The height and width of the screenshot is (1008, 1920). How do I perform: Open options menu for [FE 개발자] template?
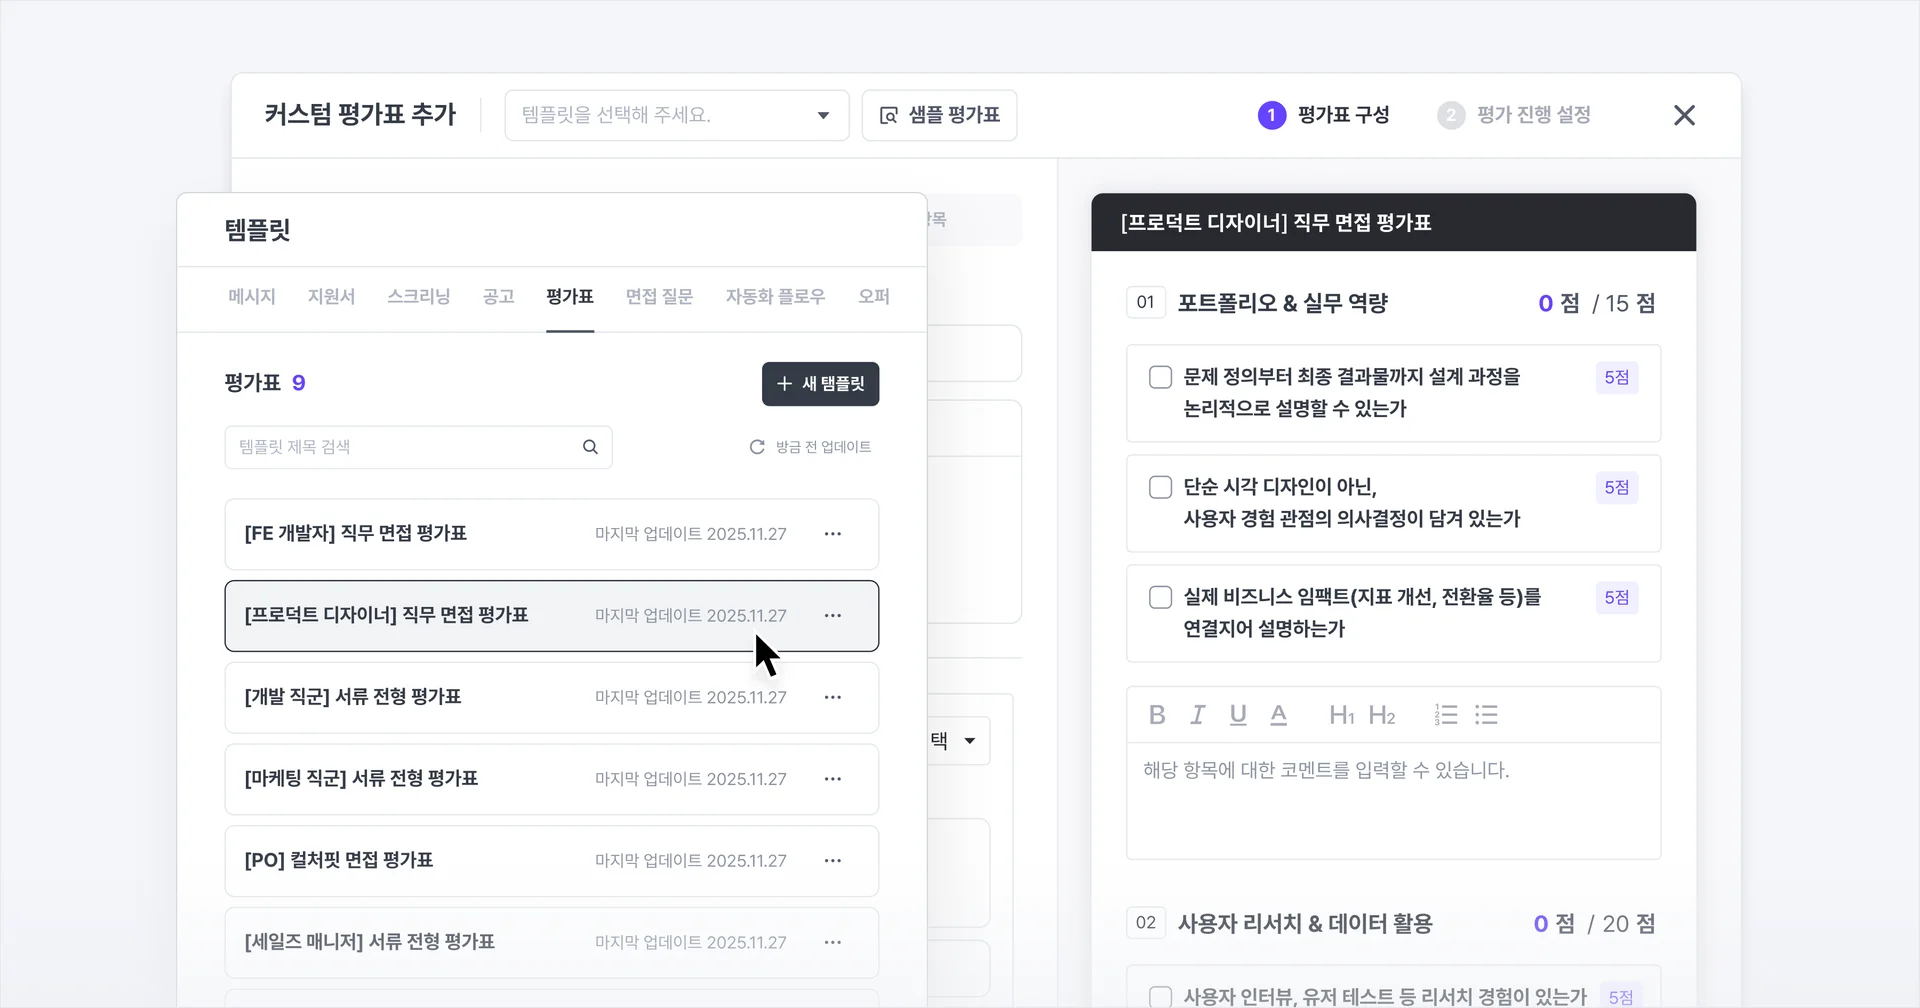click(x=833, y=533)
